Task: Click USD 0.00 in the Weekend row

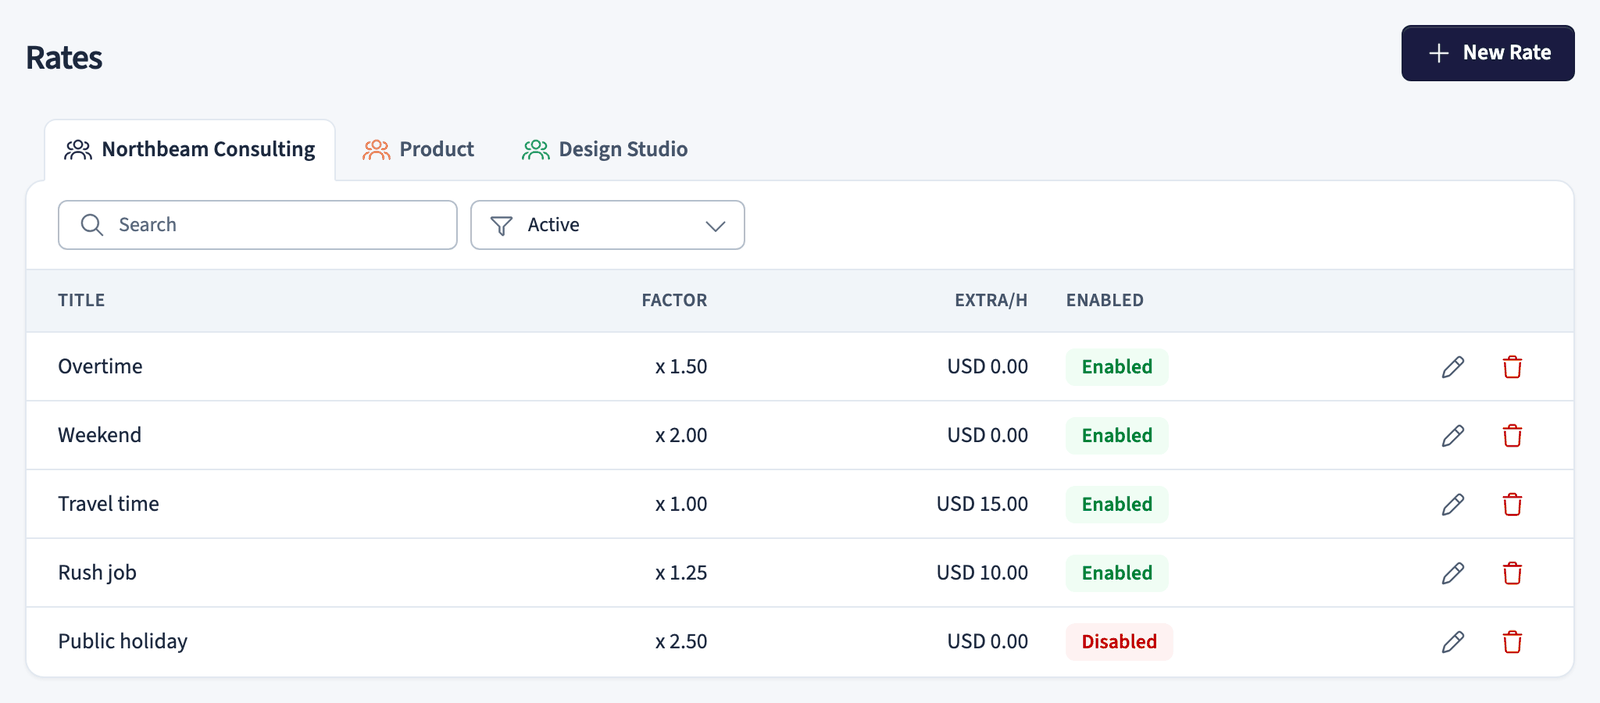Action: (988, 436)
